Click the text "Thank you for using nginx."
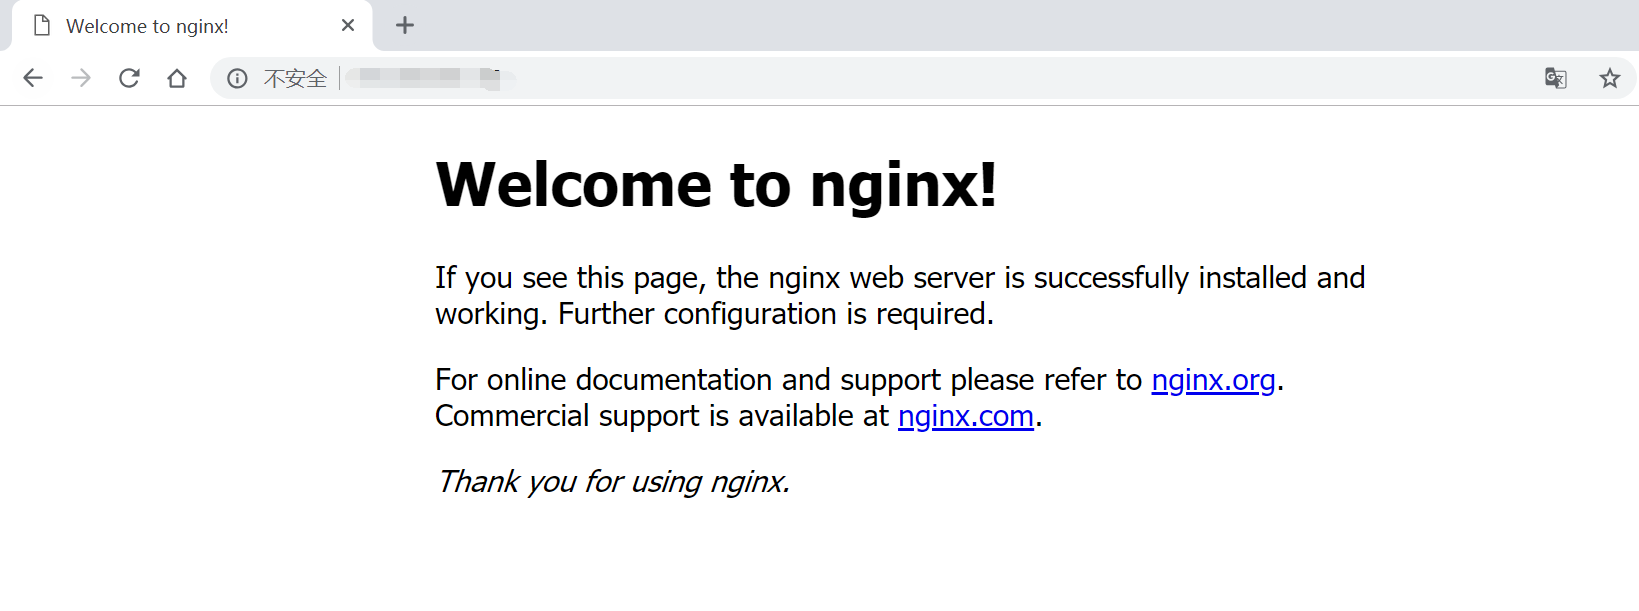This screenshot has width=1639, height=611. click(x=613, y=482)
